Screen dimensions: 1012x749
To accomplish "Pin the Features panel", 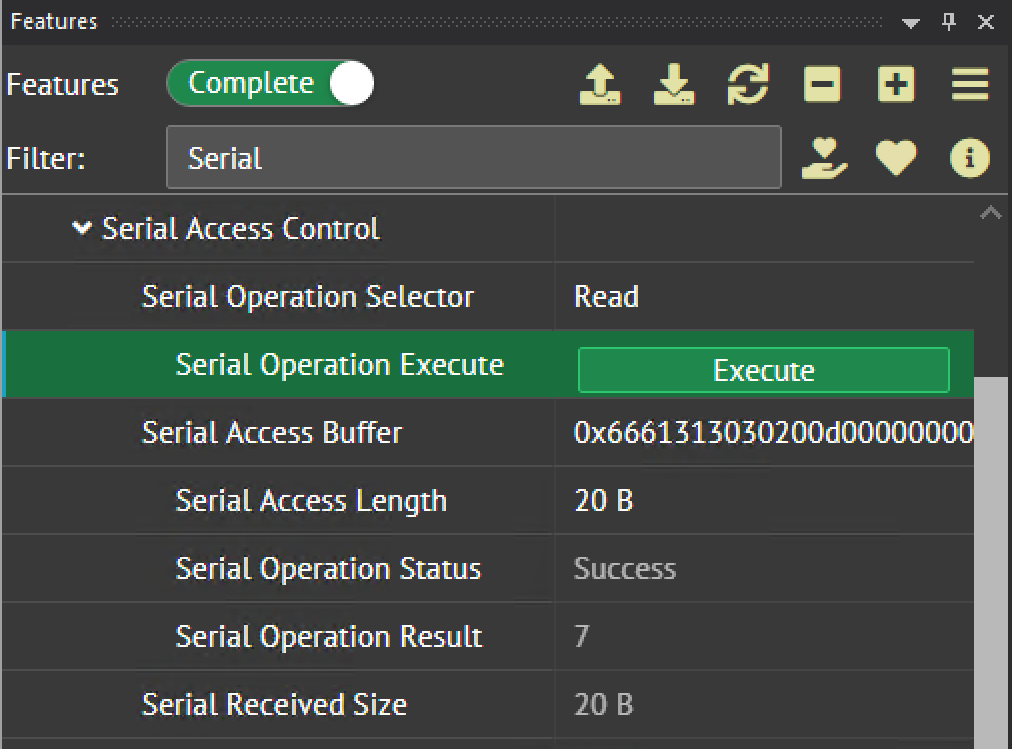I will (949, 22).
